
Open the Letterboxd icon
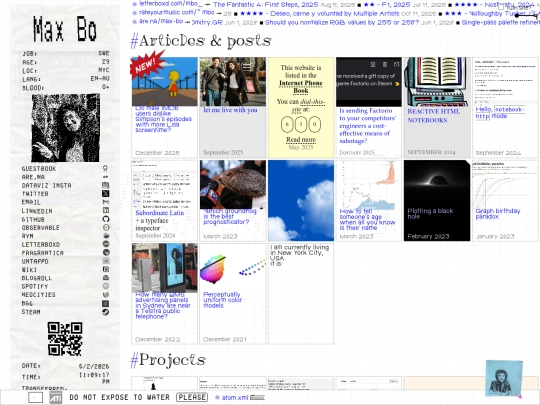pos(105,244)
